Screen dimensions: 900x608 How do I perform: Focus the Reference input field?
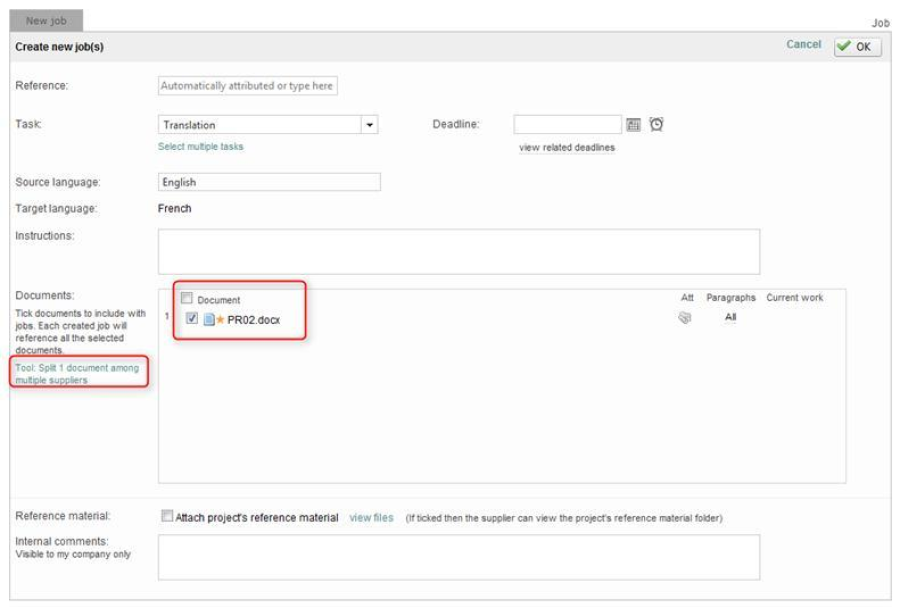(x=248, y=86)
